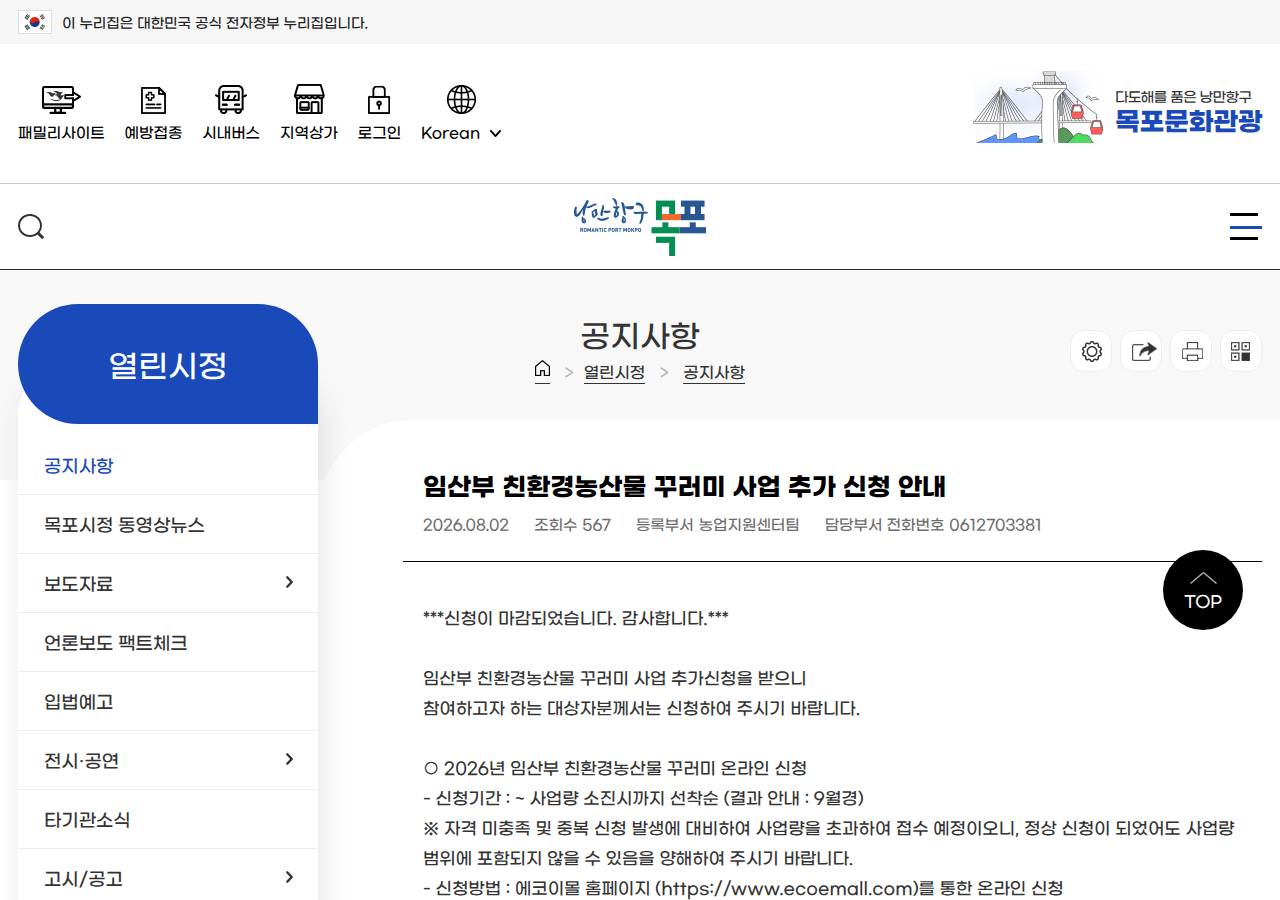Click the Korean flag government notice icon

click(35, 22)
